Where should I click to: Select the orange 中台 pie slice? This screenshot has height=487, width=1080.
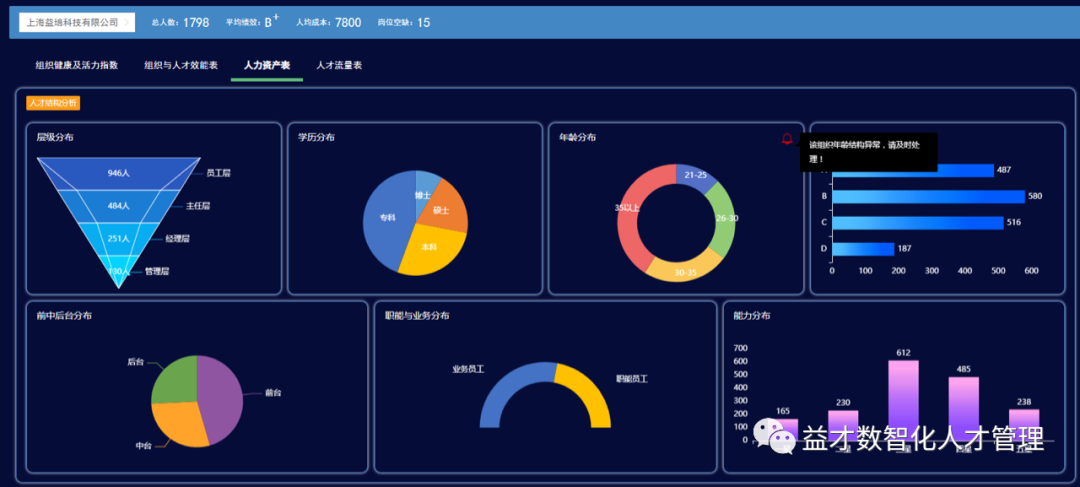[178, 424]
